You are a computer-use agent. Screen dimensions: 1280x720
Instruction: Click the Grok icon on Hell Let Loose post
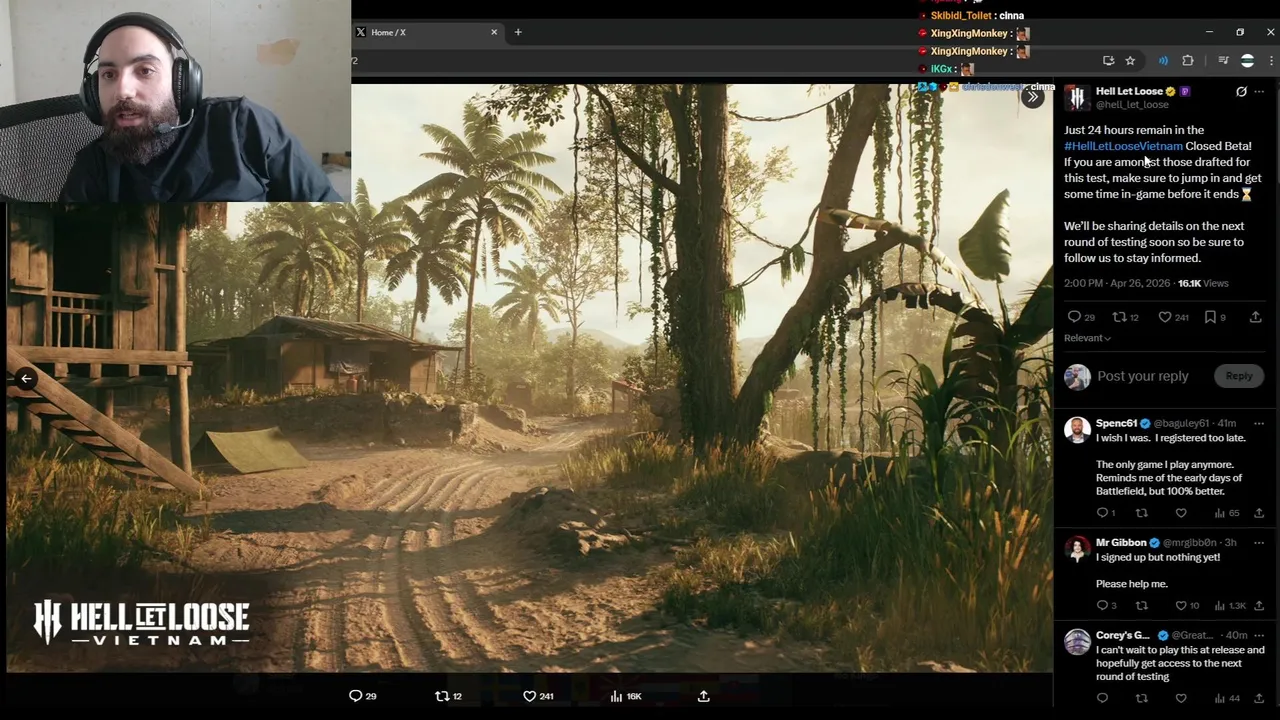[x=1241, y=92]
